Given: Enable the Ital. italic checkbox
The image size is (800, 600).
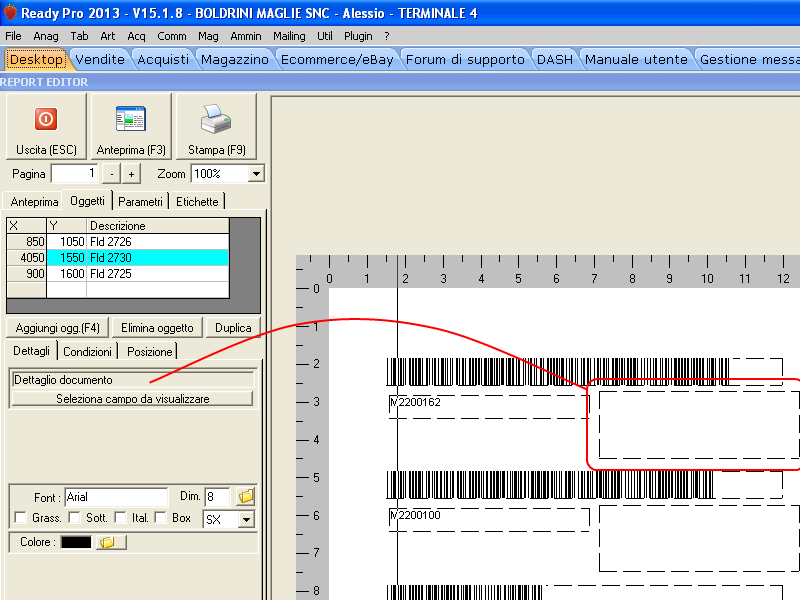Looking at the screenshot, I should (120, 518).
